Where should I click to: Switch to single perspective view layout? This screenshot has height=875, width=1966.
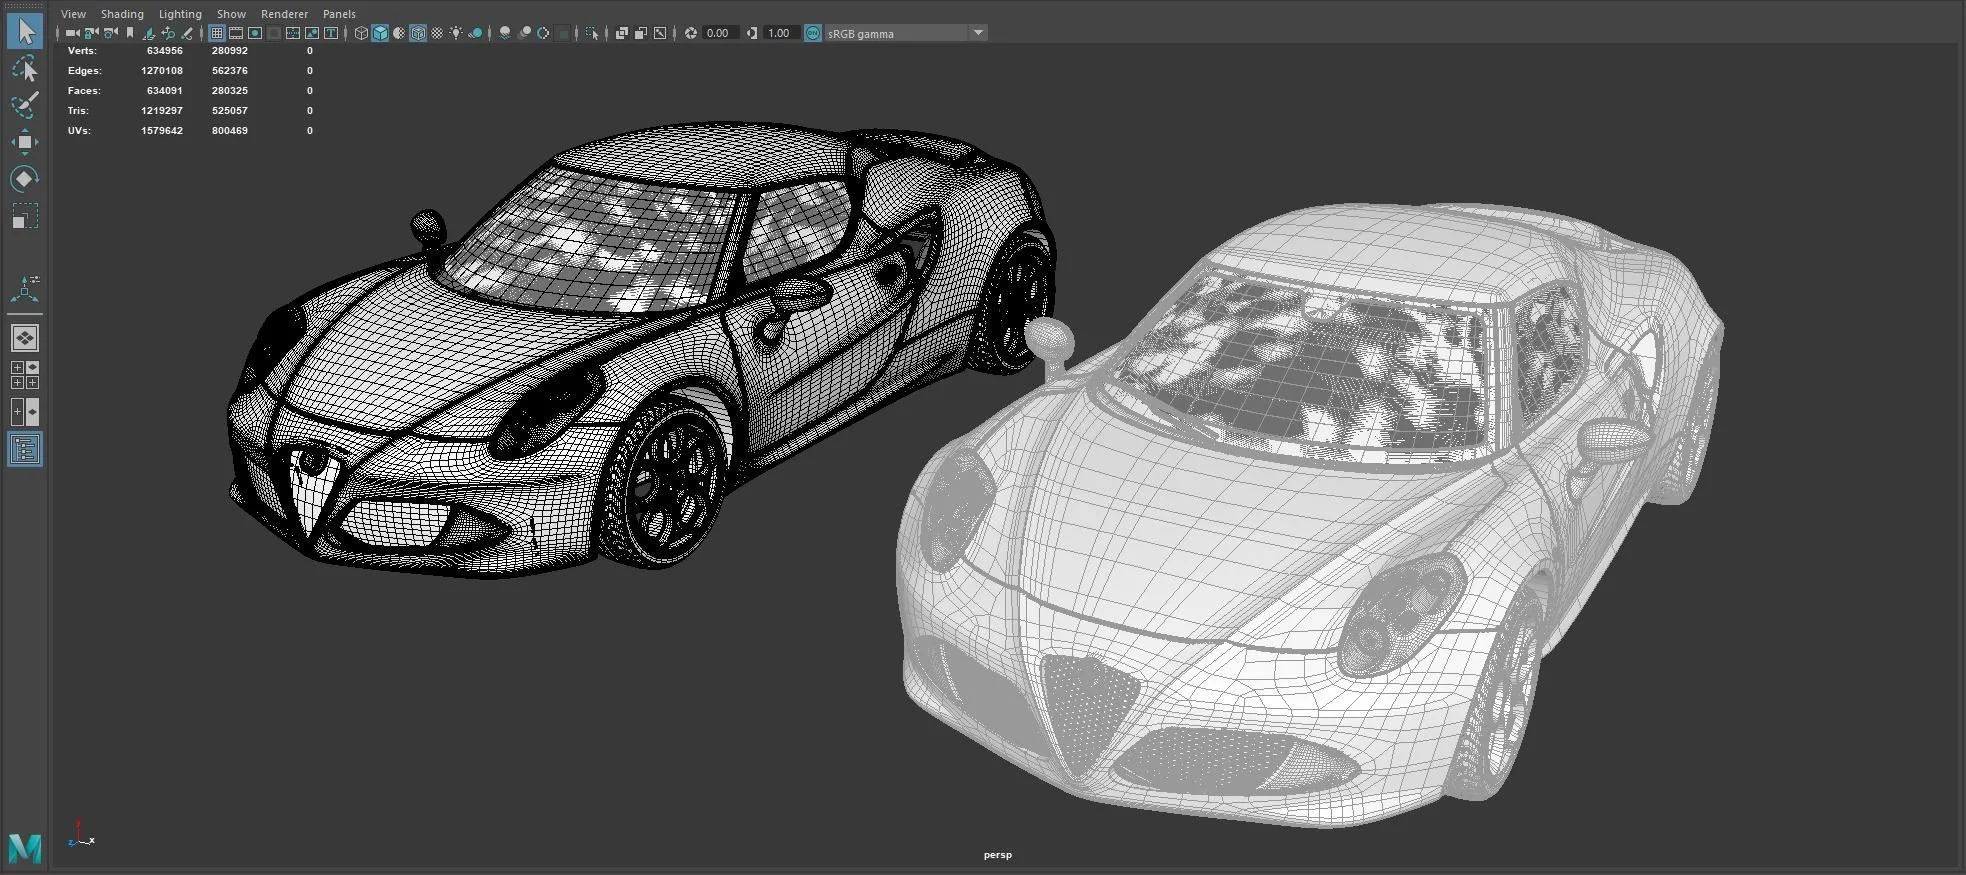click(24, 338)
